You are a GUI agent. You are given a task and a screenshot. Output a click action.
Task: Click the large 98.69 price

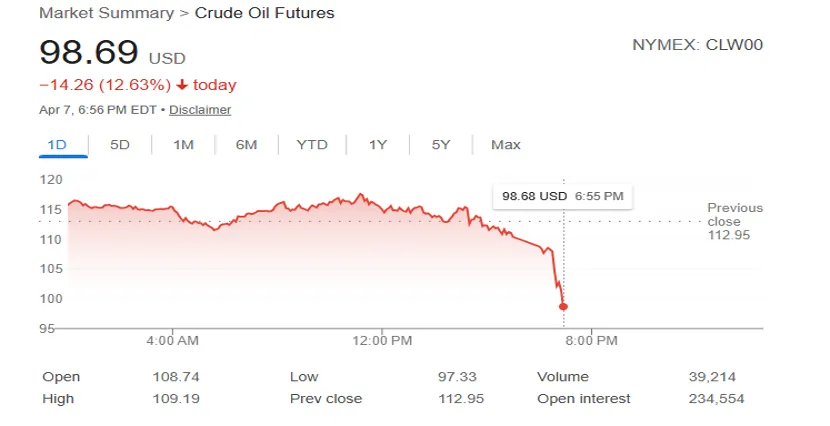pos(87,53)
